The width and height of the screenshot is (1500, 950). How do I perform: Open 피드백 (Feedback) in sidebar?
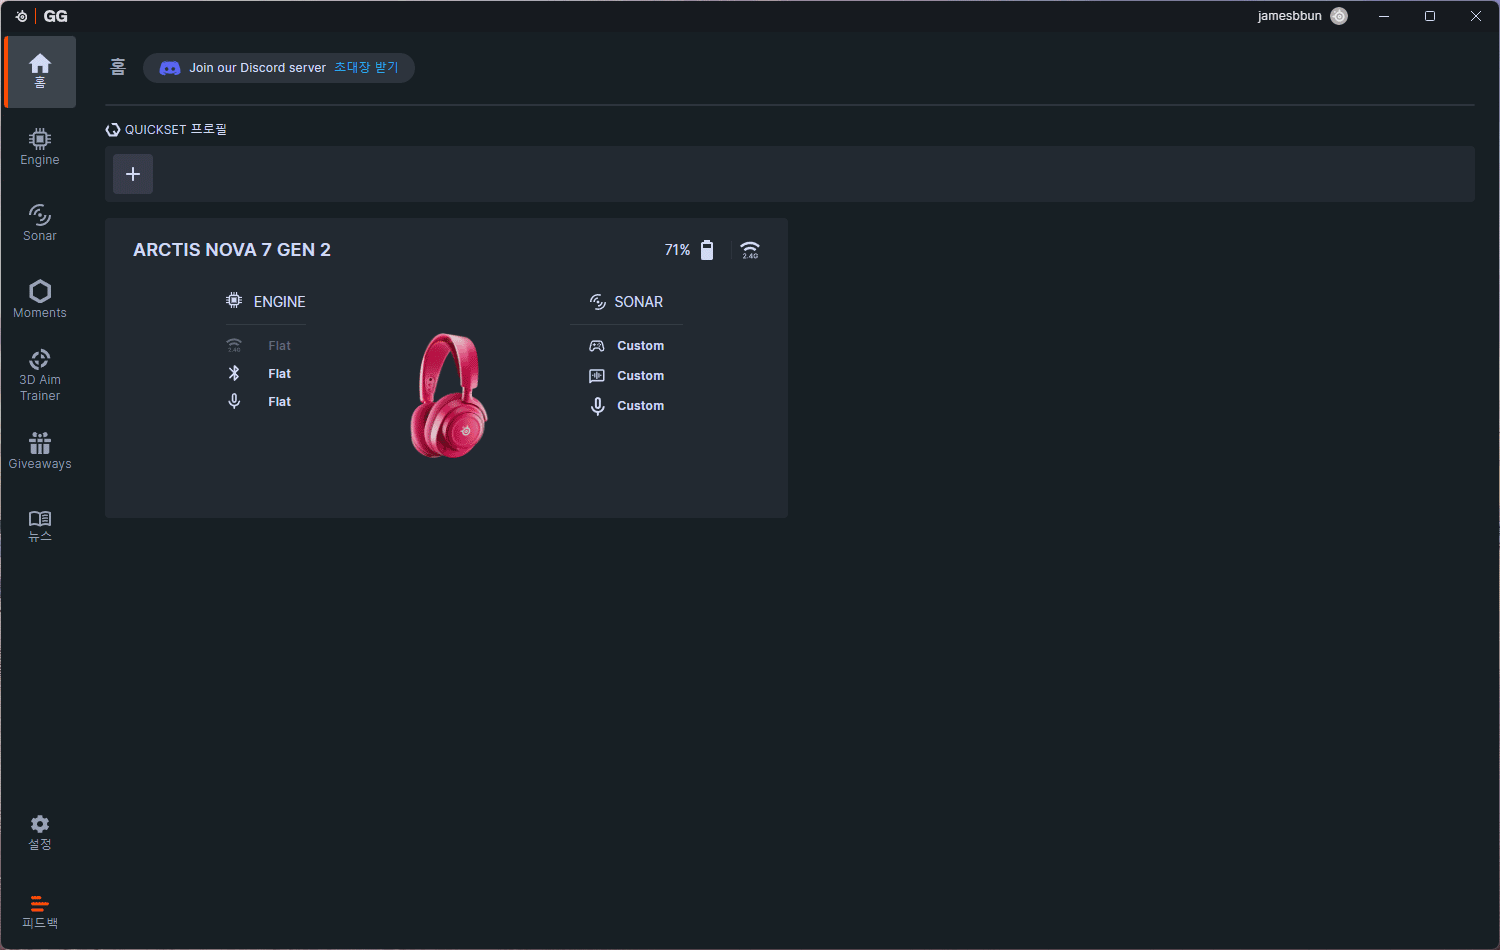(40, 911)
